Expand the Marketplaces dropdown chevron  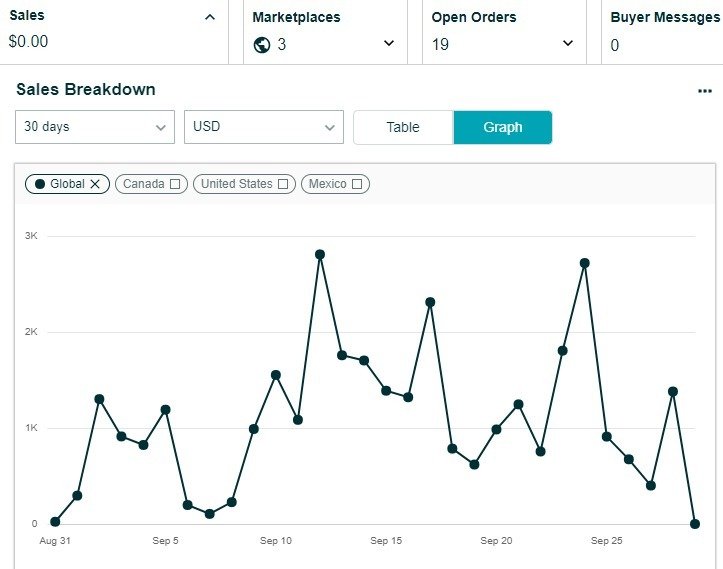(x=389, y=44)
